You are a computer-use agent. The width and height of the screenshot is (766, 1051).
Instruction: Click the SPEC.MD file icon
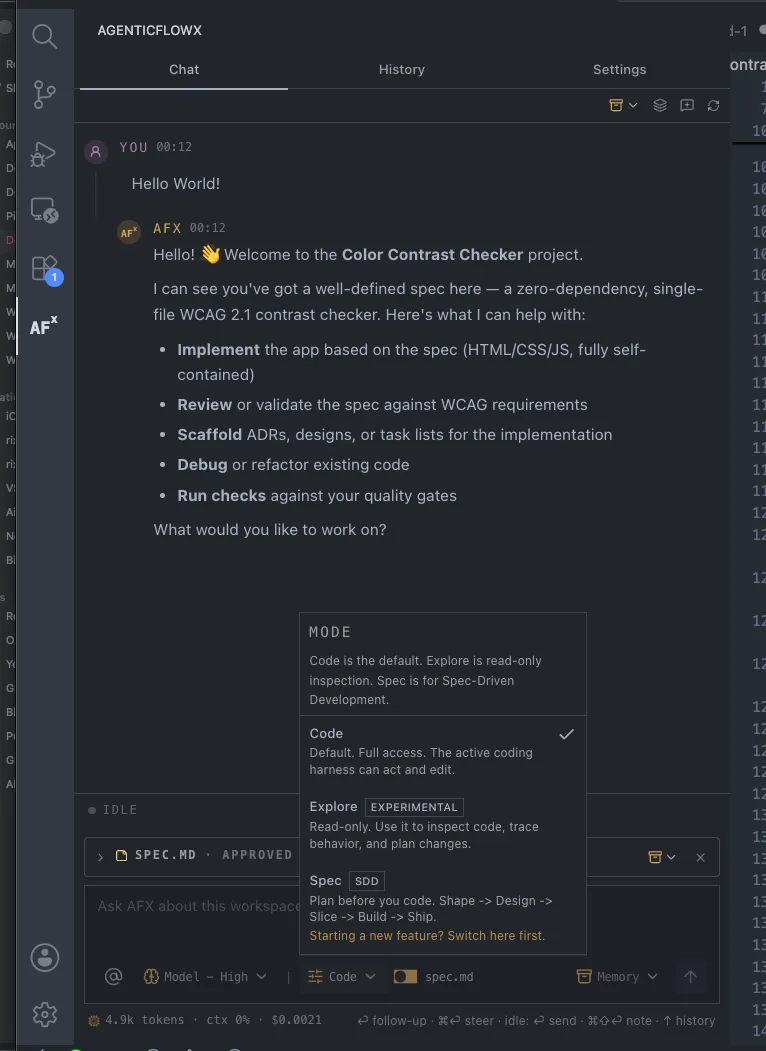(121, 855)
